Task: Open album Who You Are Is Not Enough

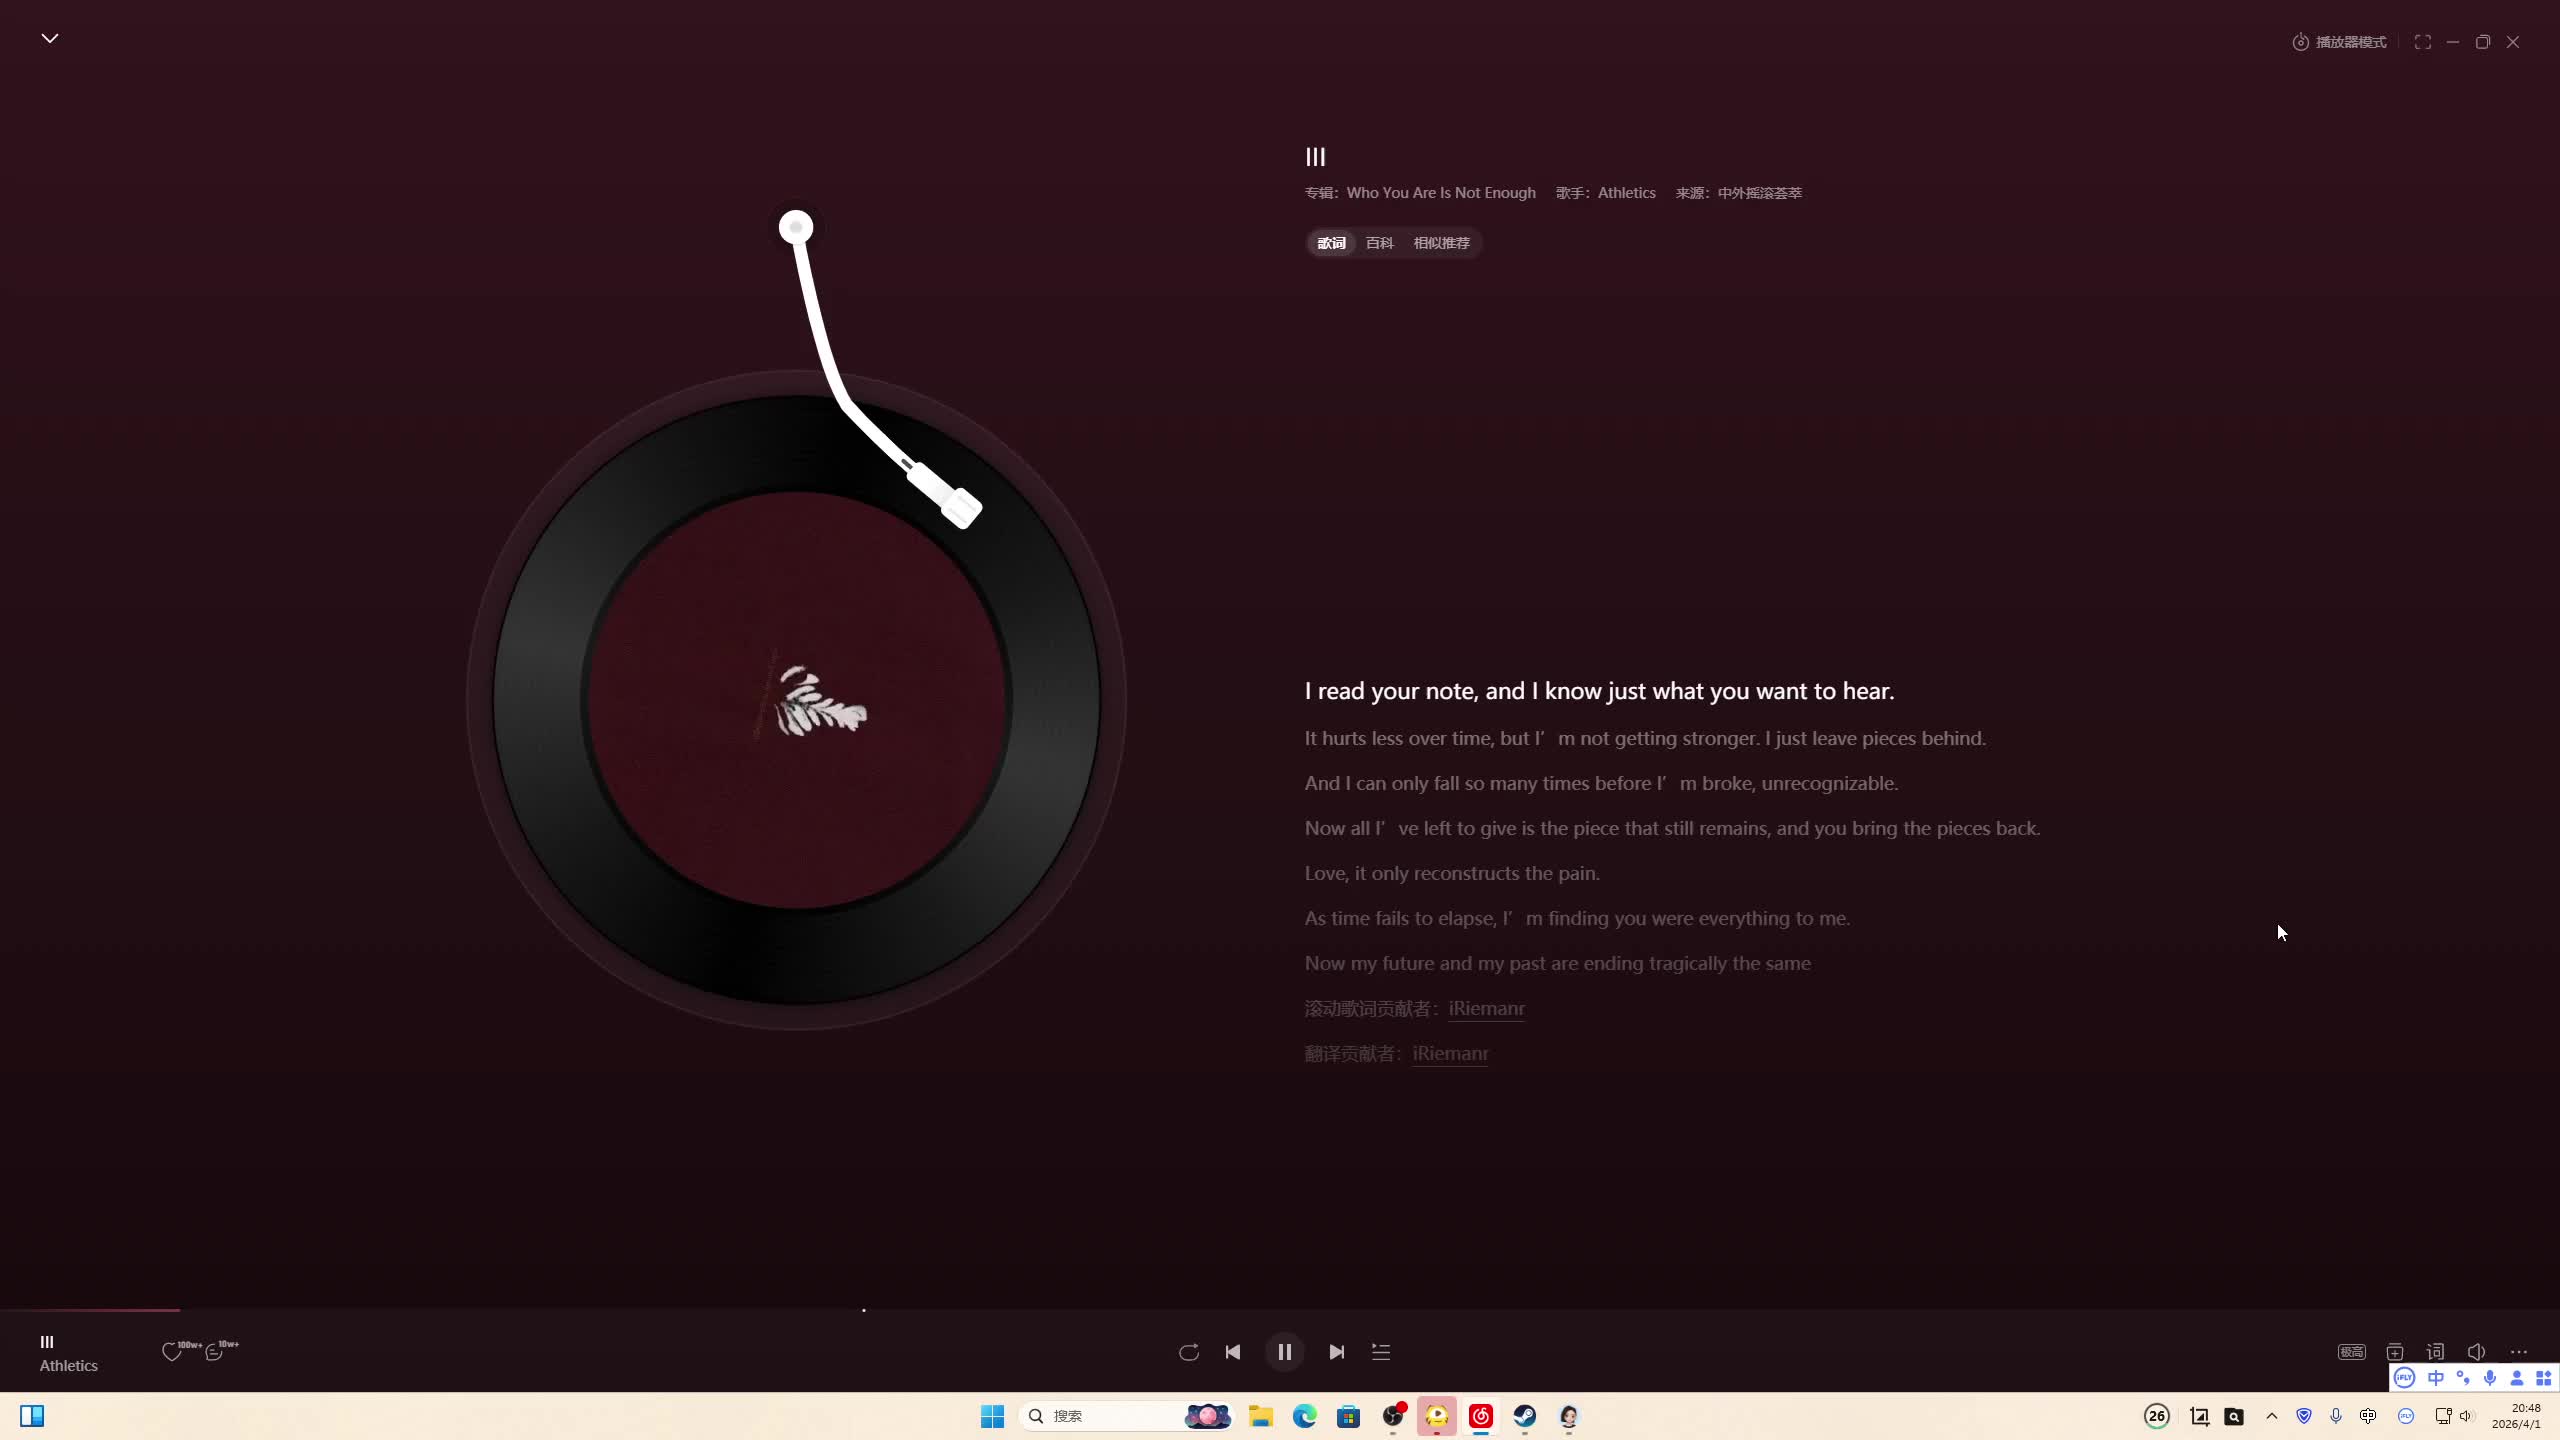Action: (x=1440, y=193)
